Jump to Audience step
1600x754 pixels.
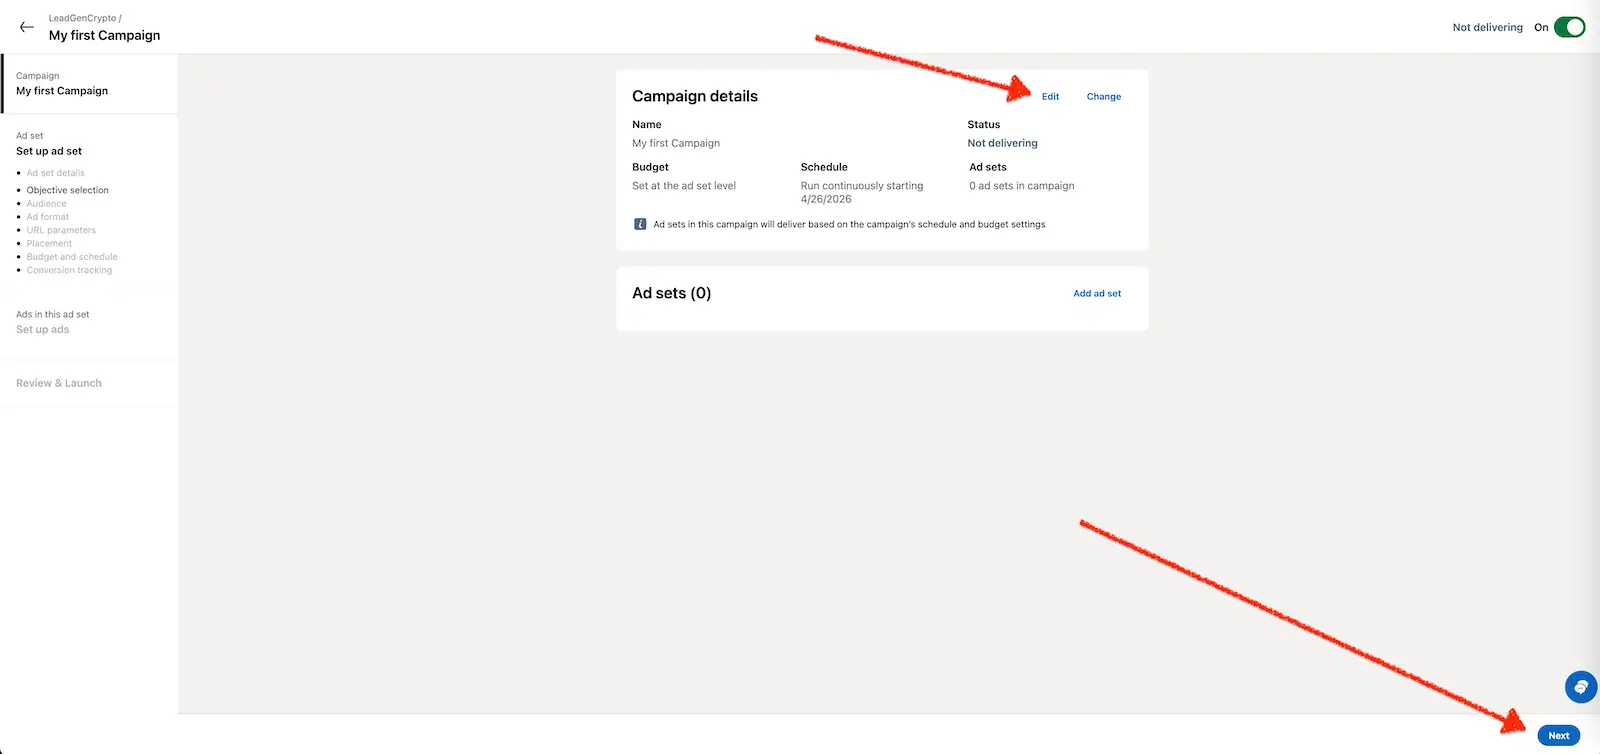(x=46, y=204)
